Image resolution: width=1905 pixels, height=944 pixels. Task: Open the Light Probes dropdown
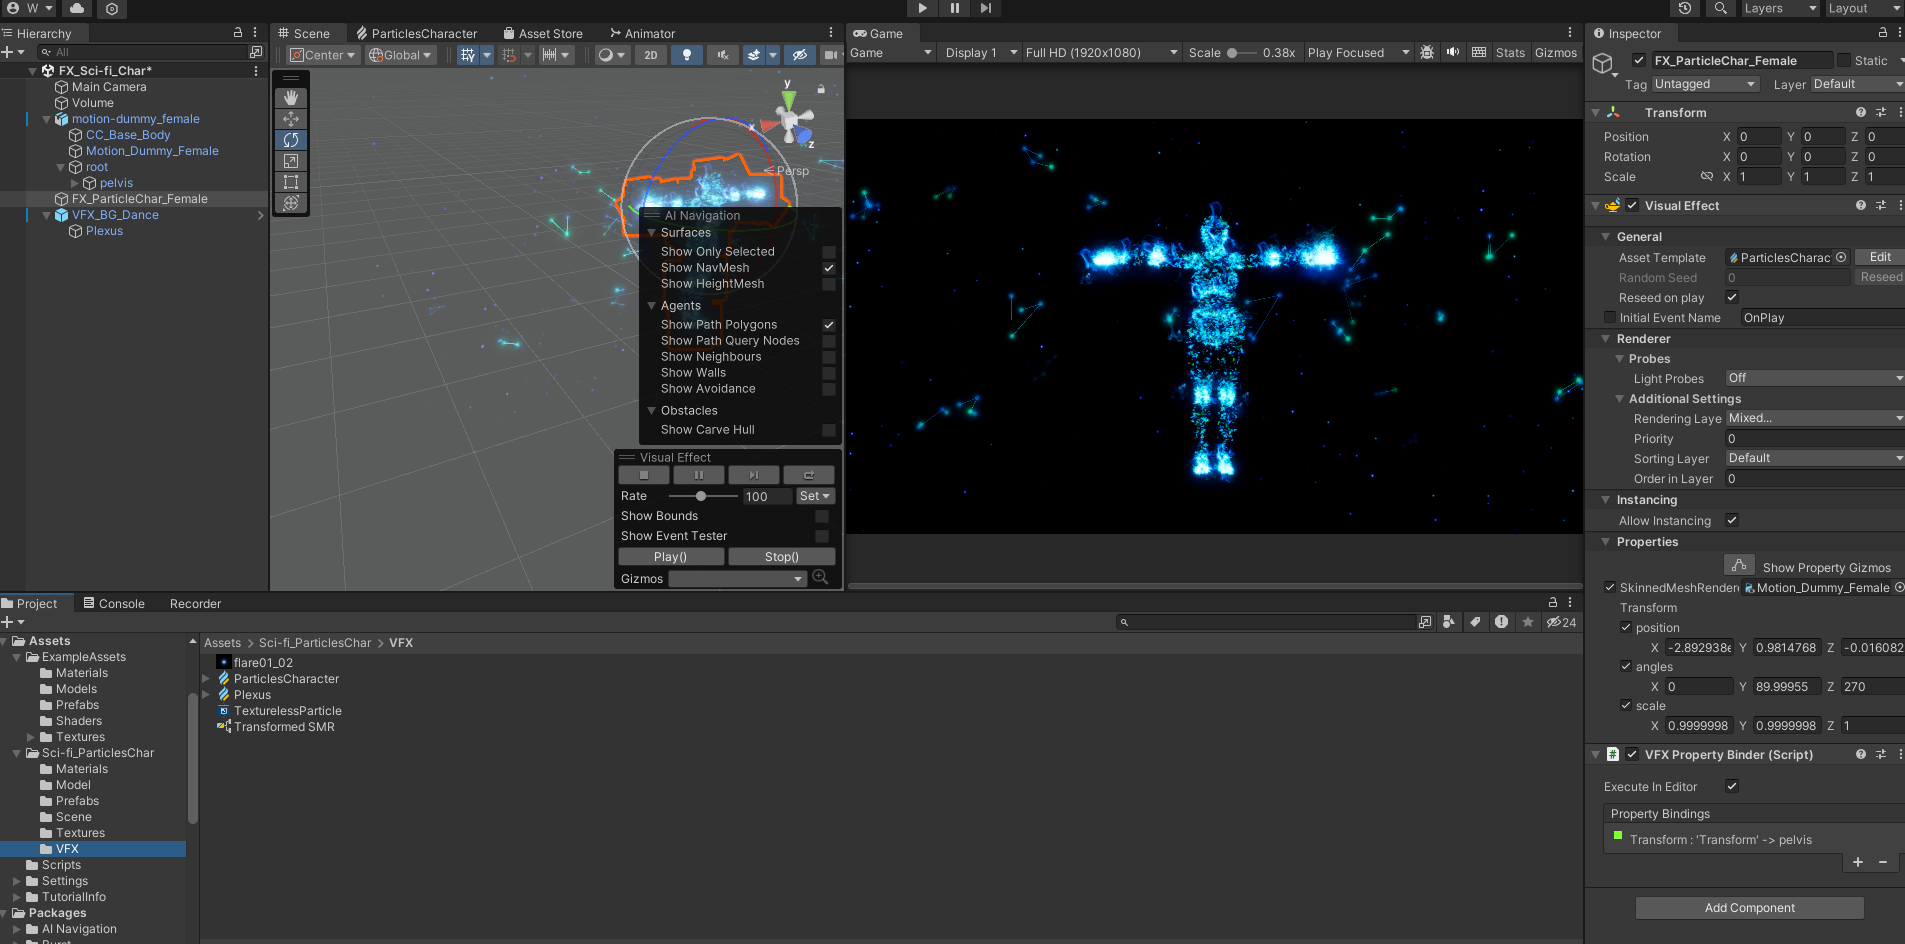point(1812,378)
